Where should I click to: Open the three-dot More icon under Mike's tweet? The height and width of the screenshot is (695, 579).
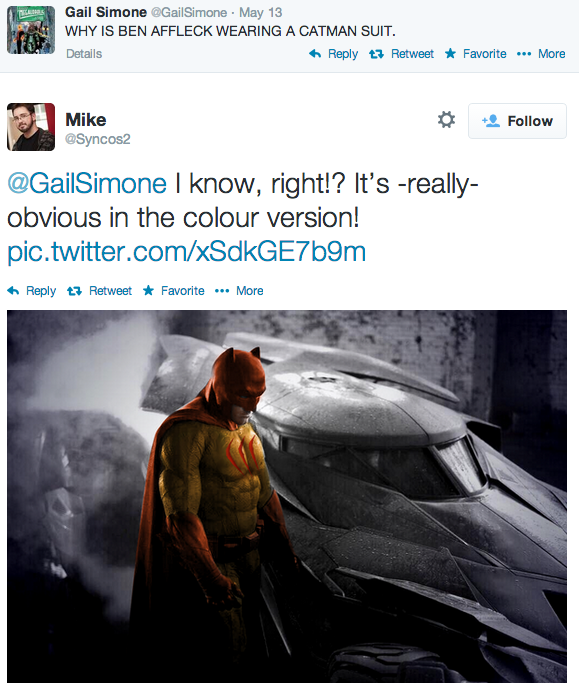[222, 291]
